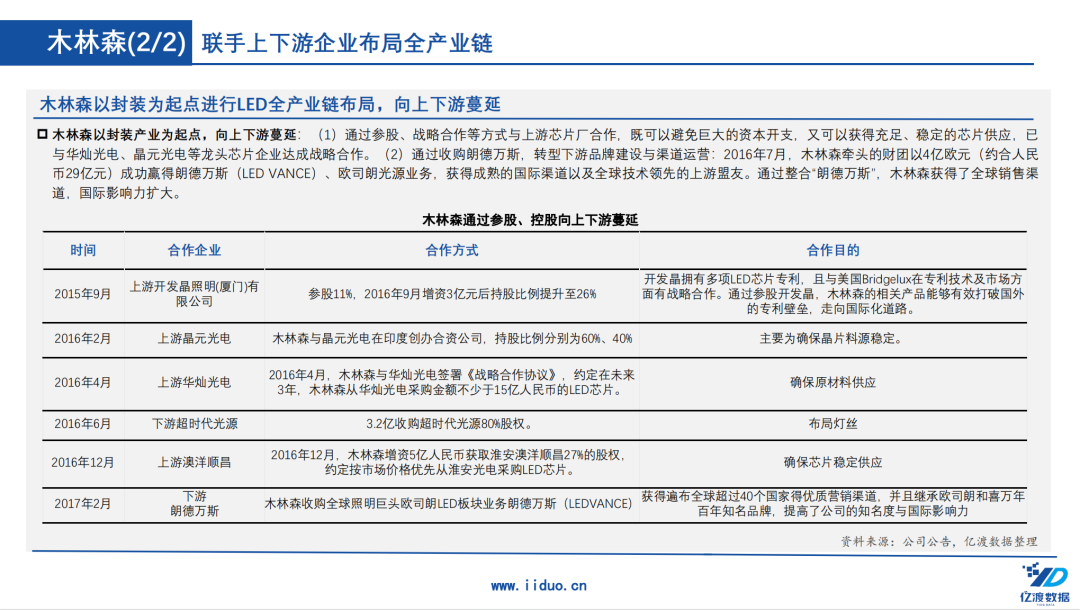The height and width of the screenshot is (610, 1080).
Task: Click table caption 木林森通过参股、控股向上下游蔓延
Action: pyautogui.click(x=530, y=220)
